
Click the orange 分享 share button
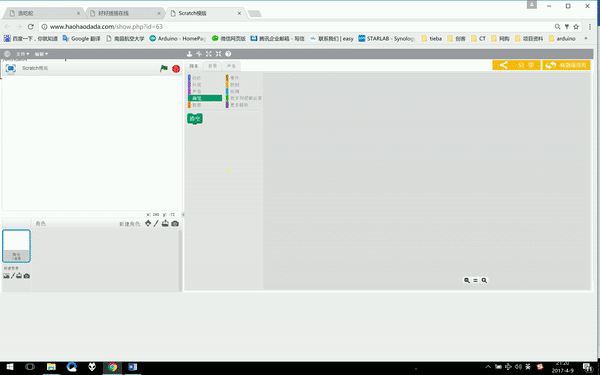click(x=516, y=65)
